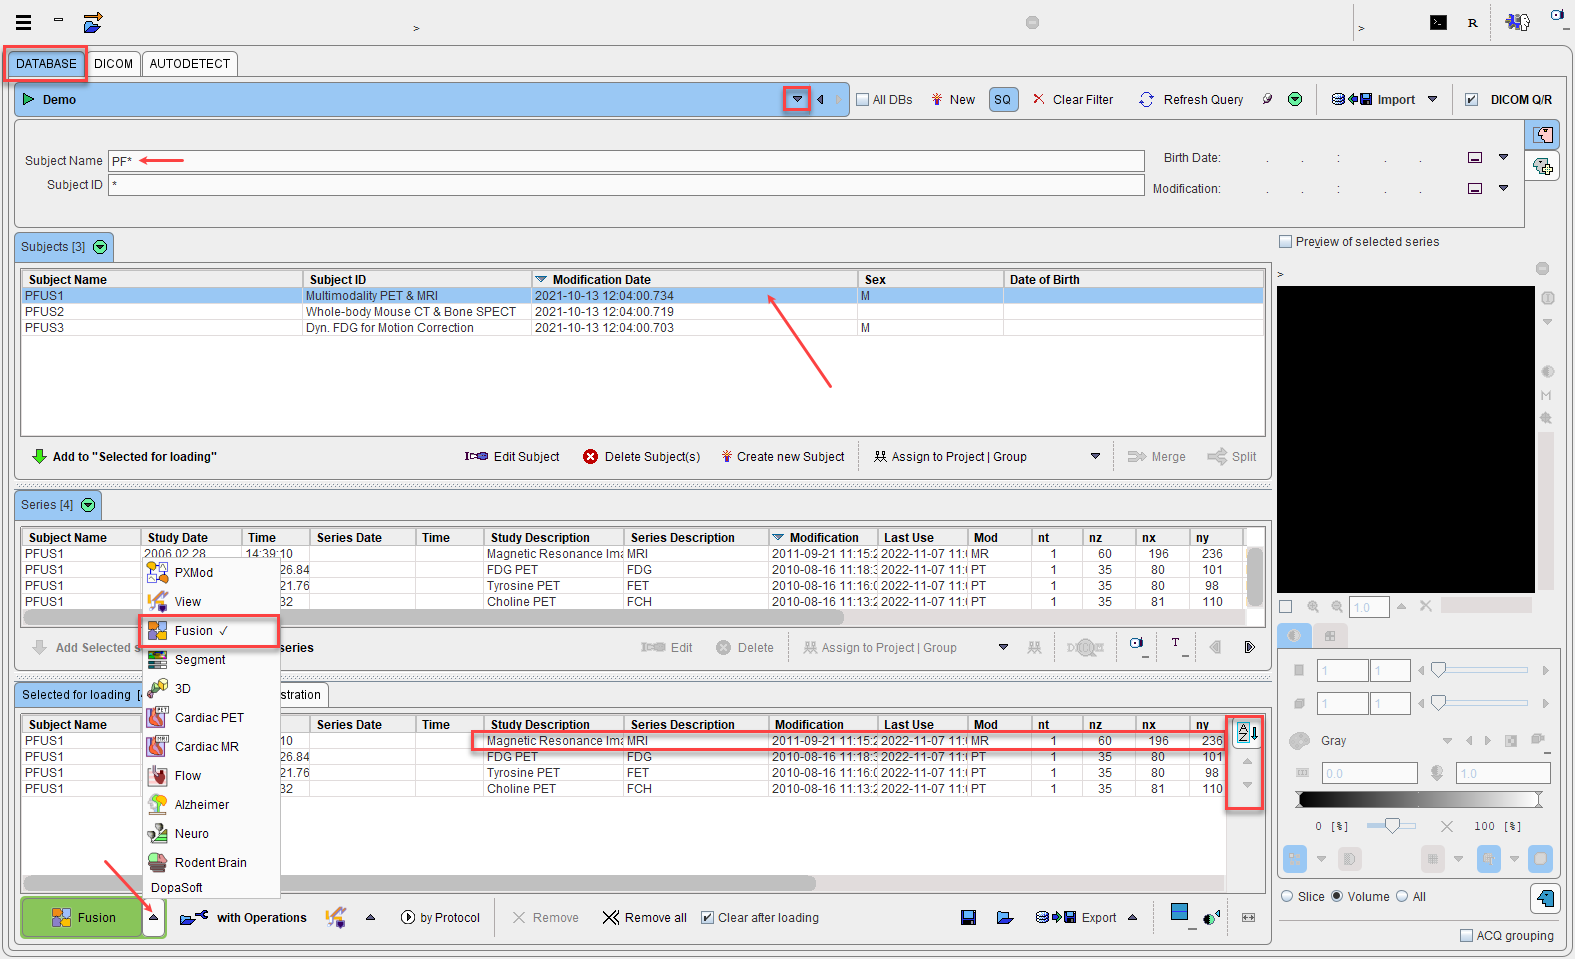The width and height of the screenshot is (1575, 959).
Task: Click the with Operations button
Action: [x=243, y=918]
